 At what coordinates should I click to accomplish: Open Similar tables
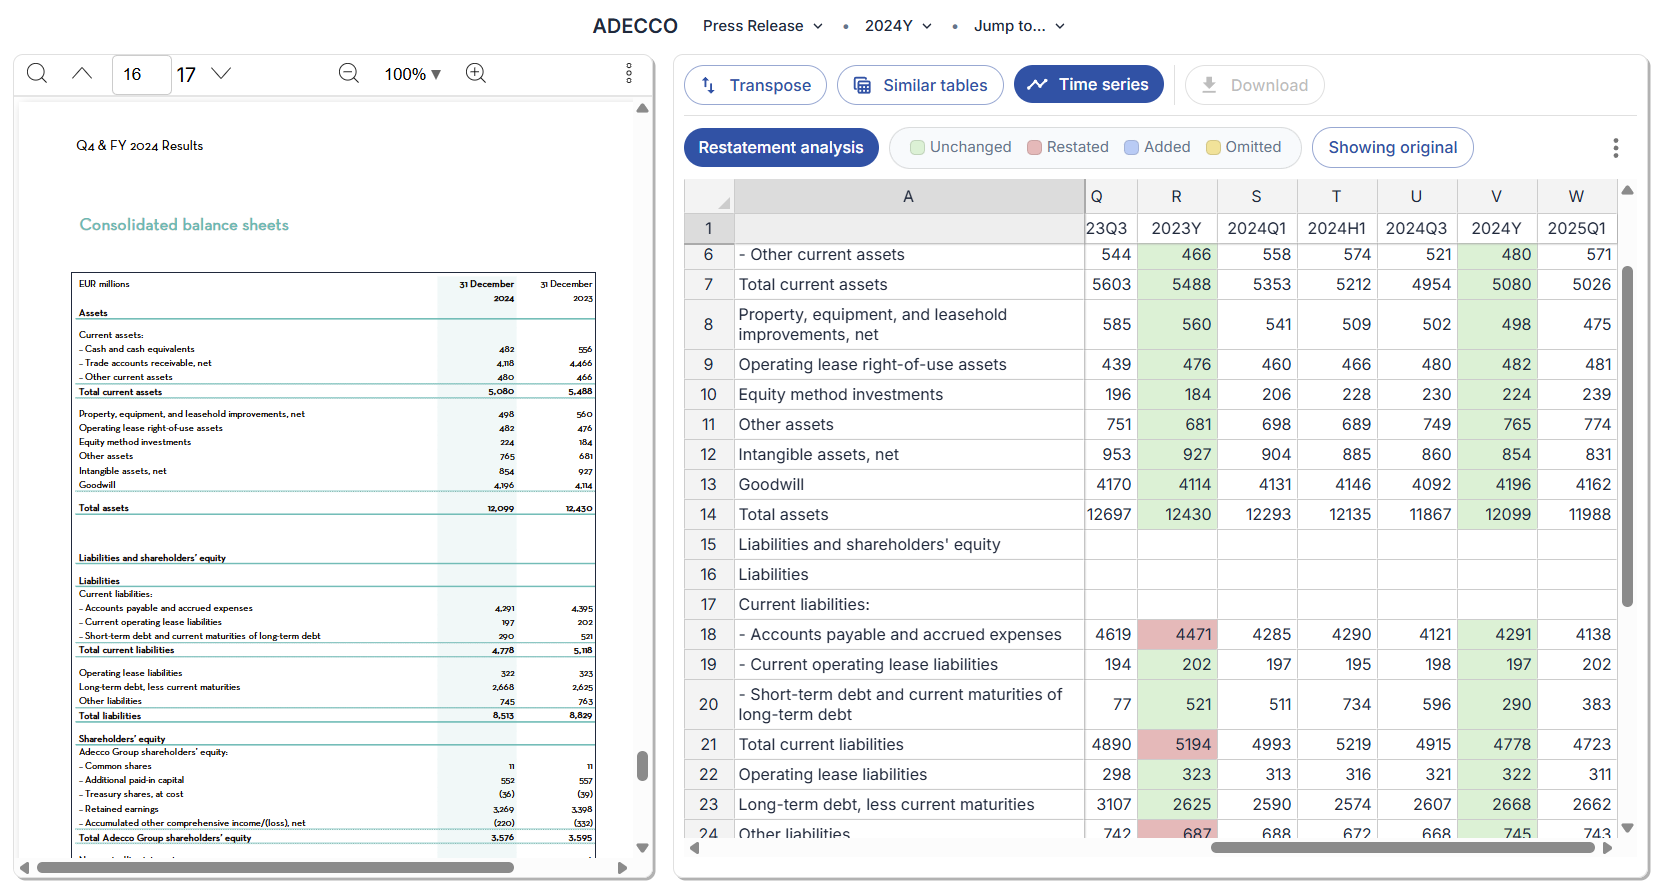pyautogui.click(x=920, y=85)
